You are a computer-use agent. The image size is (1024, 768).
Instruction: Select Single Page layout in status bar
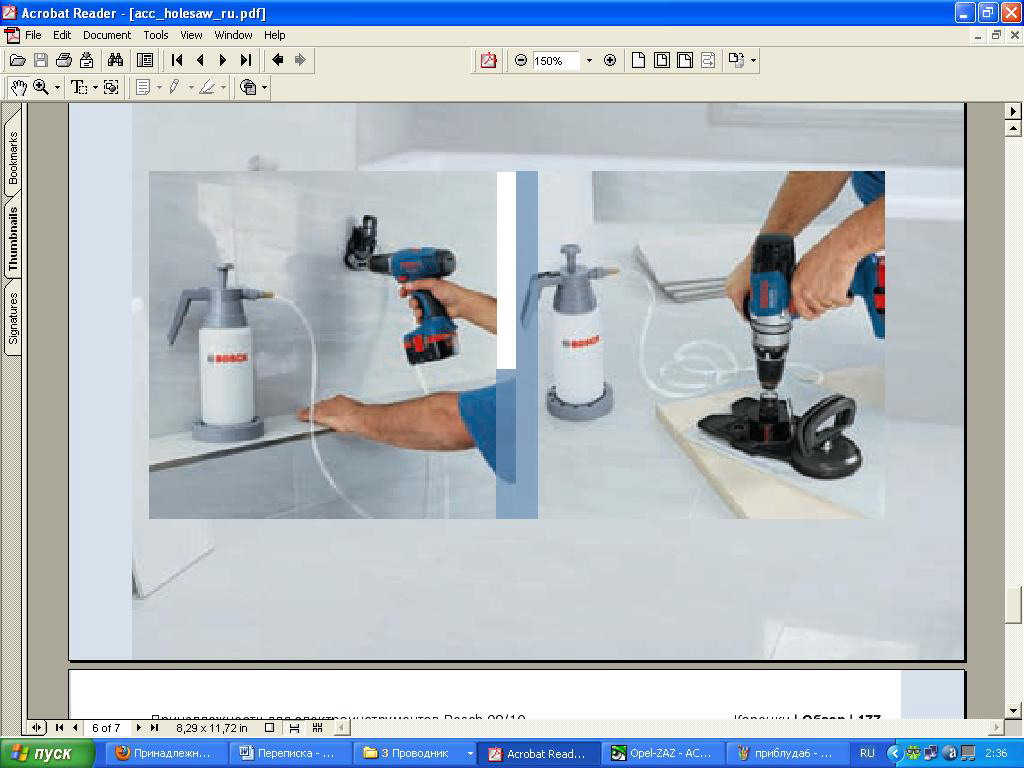[270, 728]
